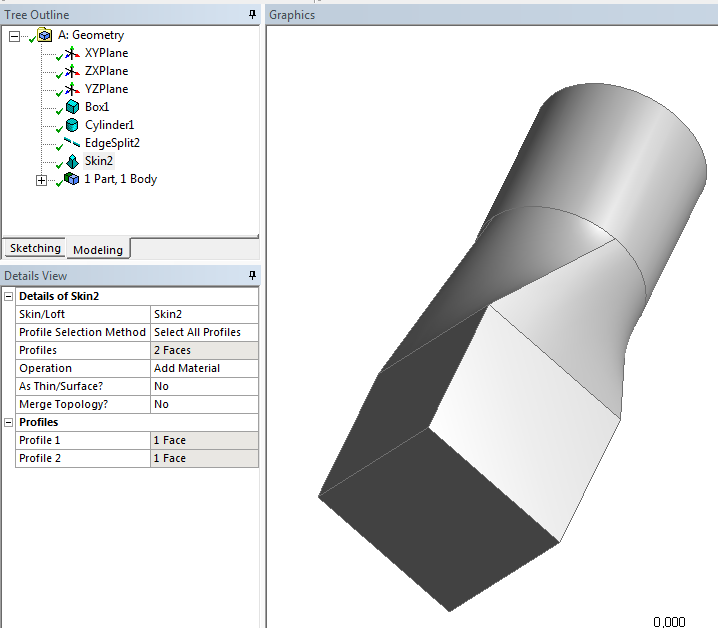Click Profile 2 value 1 Face

(x=204, y=458)
